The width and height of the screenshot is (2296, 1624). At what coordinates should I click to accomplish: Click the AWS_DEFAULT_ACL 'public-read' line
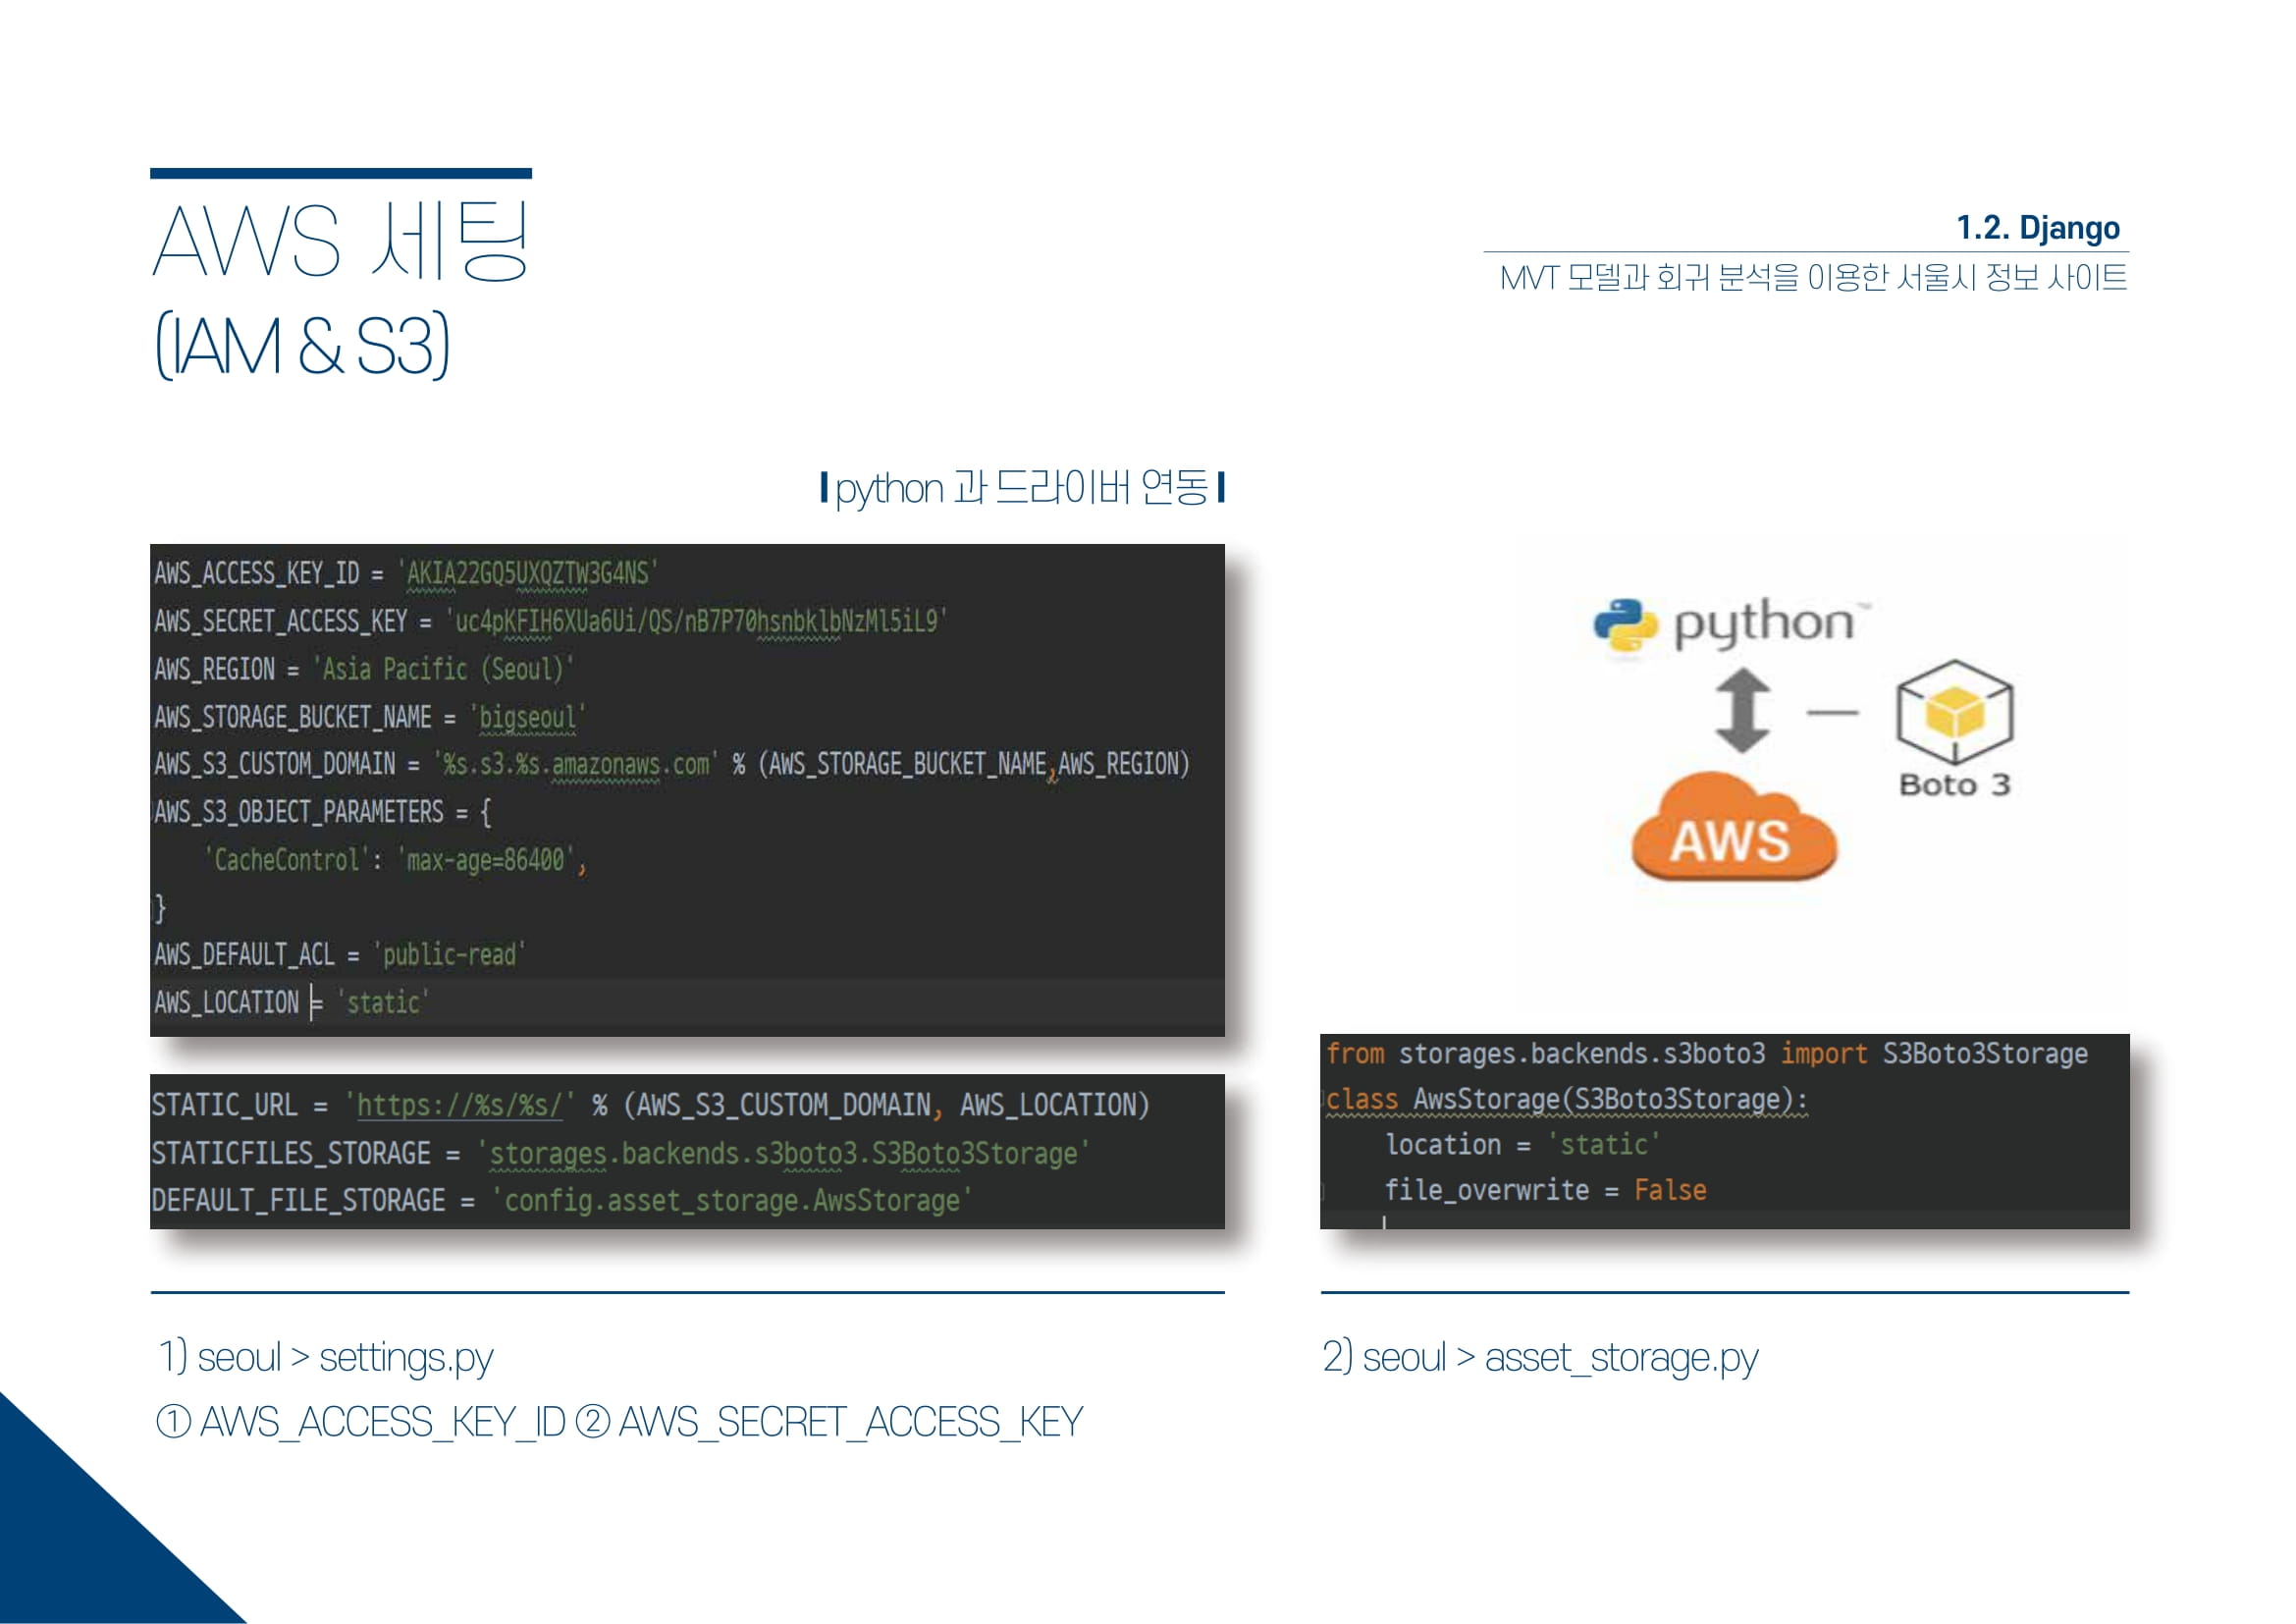click(340, 955)
